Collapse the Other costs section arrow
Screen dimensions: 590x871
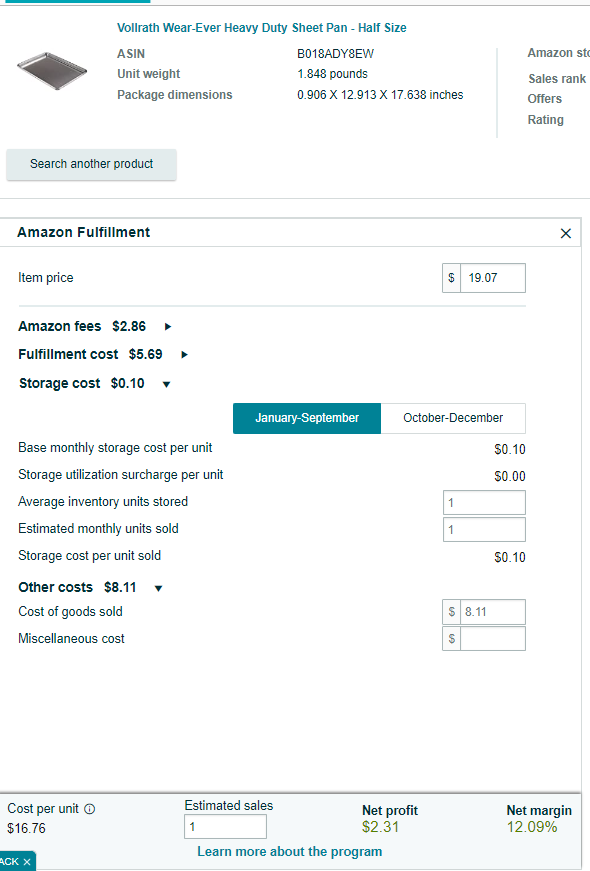158,588
